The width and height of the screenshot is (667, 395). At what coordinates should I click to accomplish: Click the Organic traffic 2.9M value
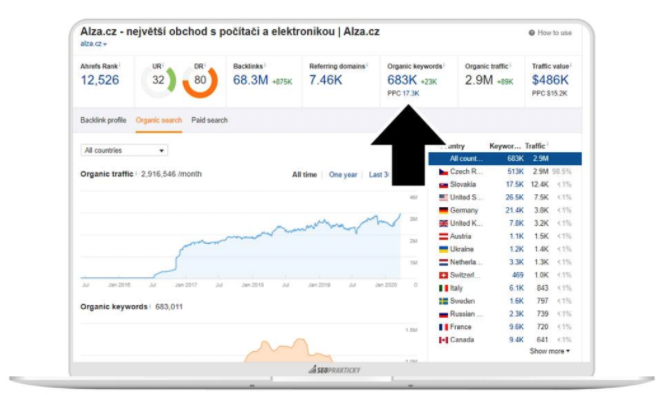[479, 80]
